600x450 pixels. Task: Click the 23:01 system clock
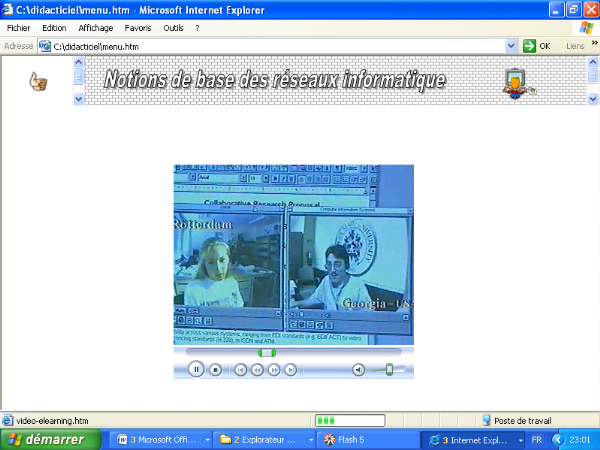[x=580, y=440]
